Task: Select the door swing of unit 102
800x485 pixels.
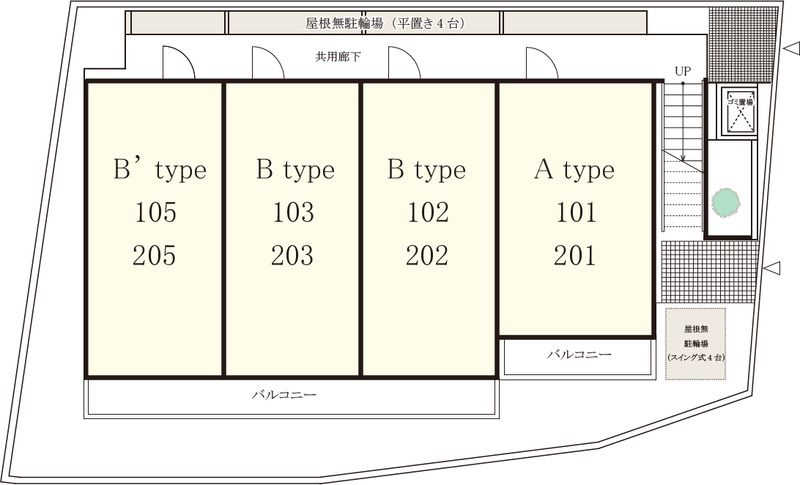Action: coord(405,62)
